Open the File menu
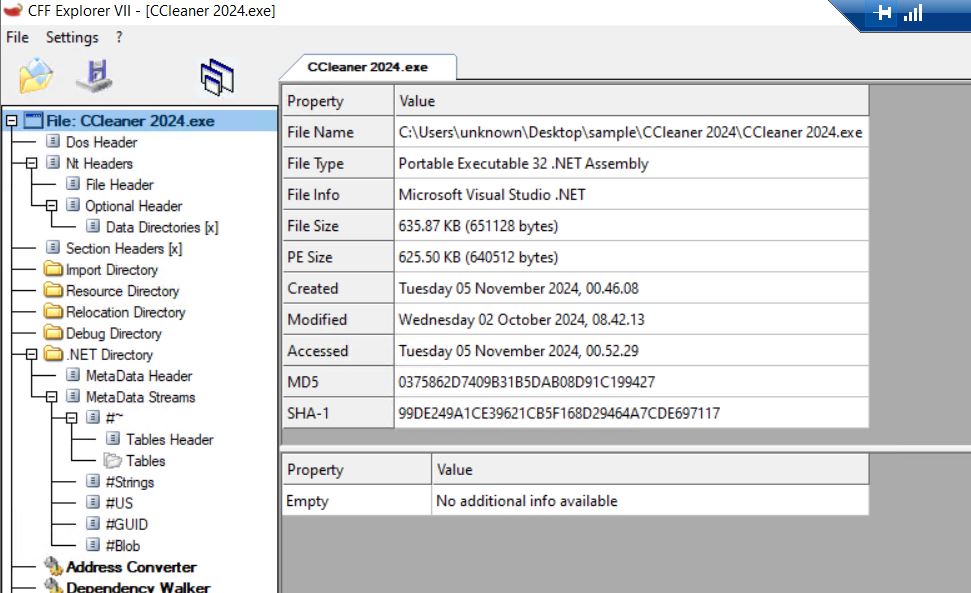971x593 pixels. [17, 38]
